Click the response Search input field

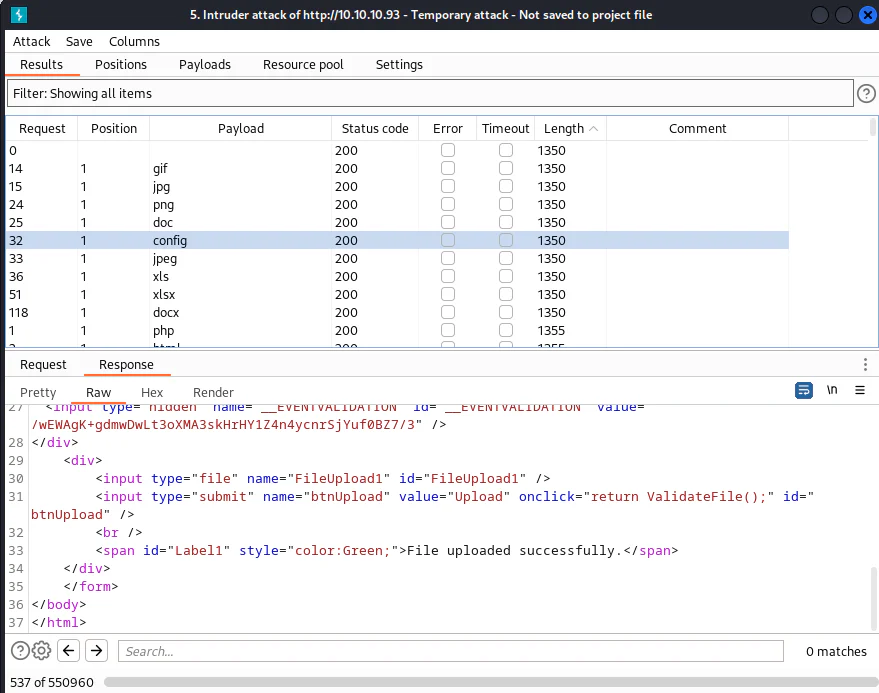[451, 651]
